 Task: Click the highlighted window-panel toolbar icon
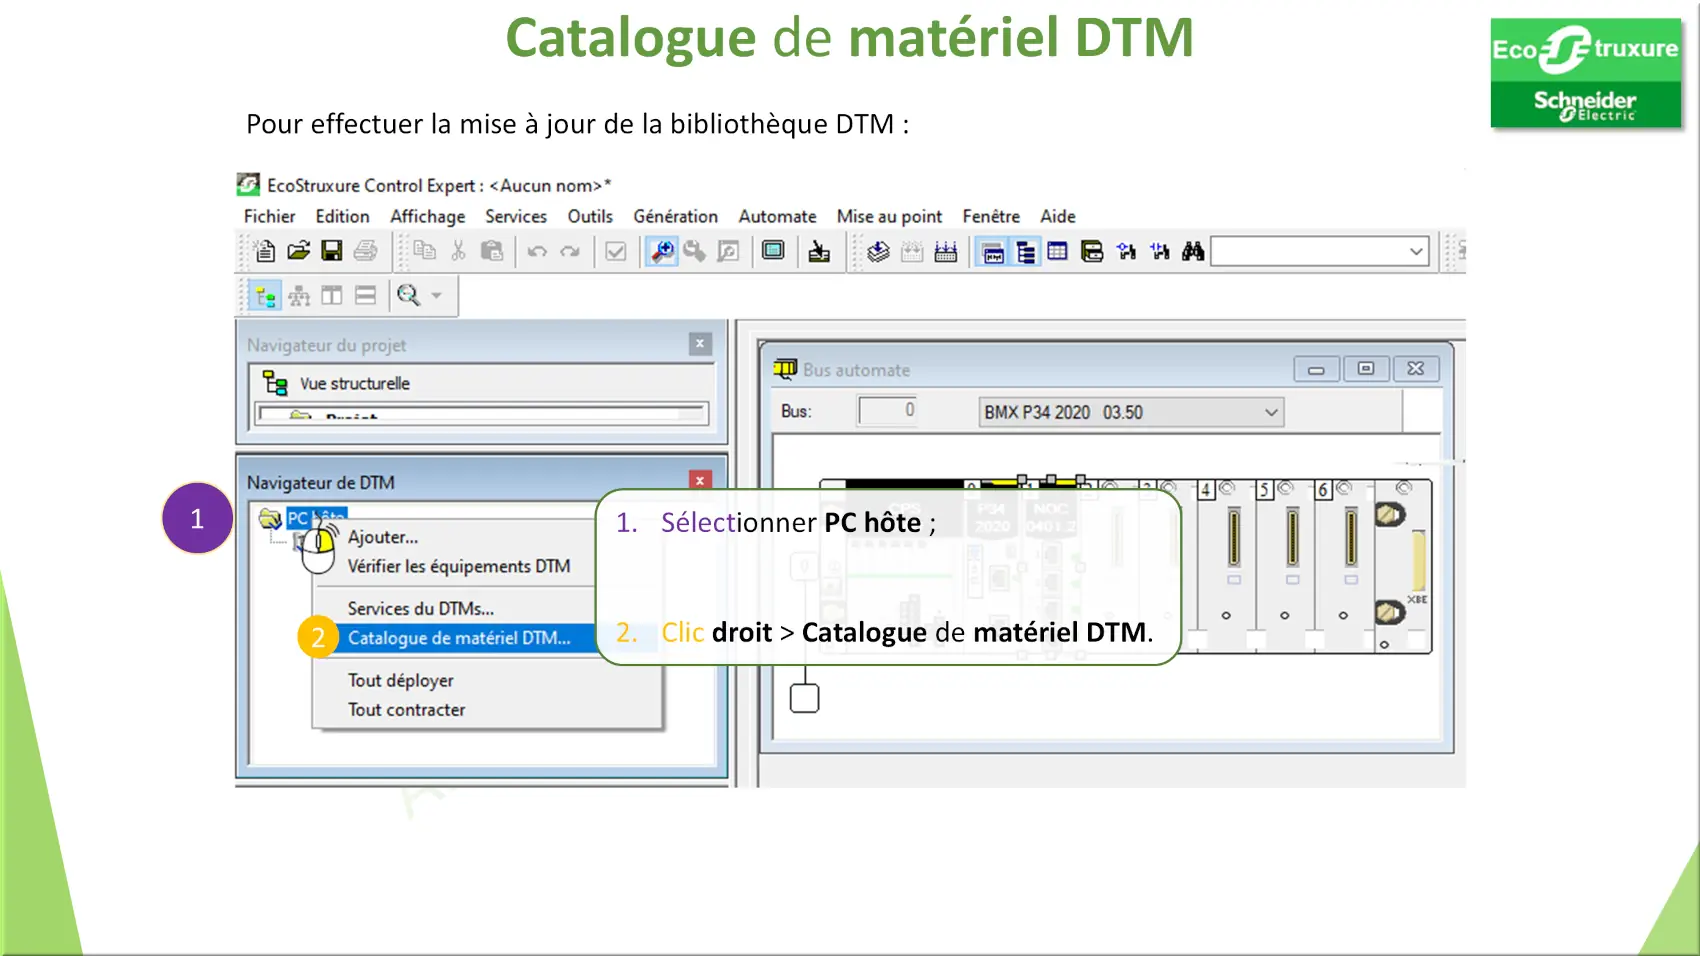(992, 252)
